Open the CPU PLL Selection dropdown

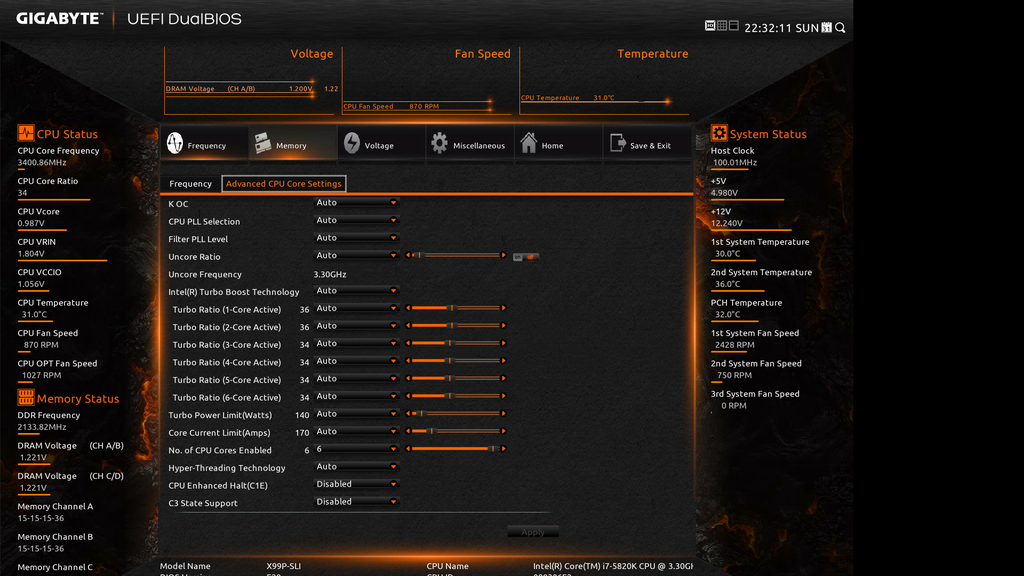(356, 220)
